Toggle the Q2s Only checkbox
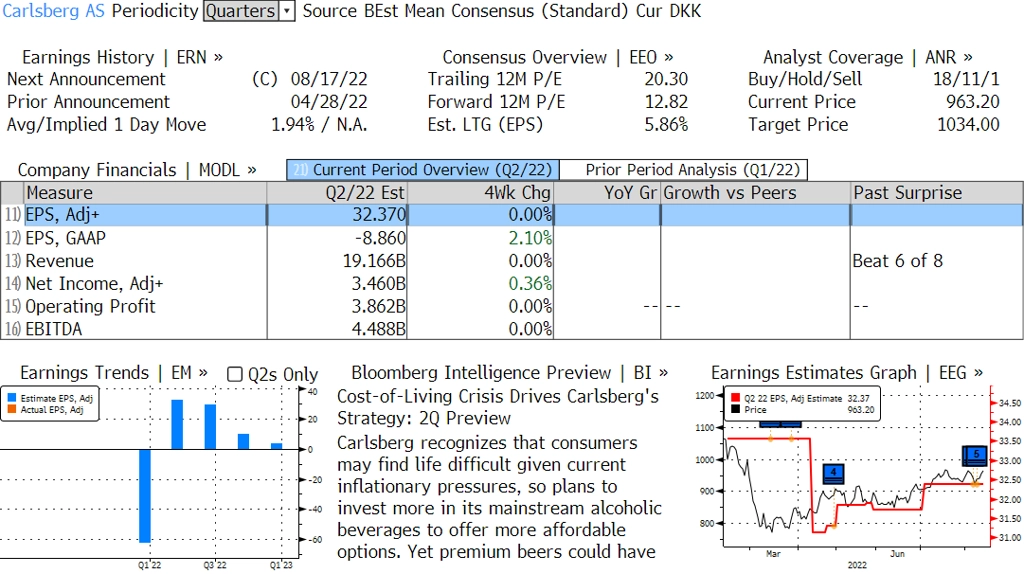The width and height of the screenshot is (1024, 574). (234, 374)
